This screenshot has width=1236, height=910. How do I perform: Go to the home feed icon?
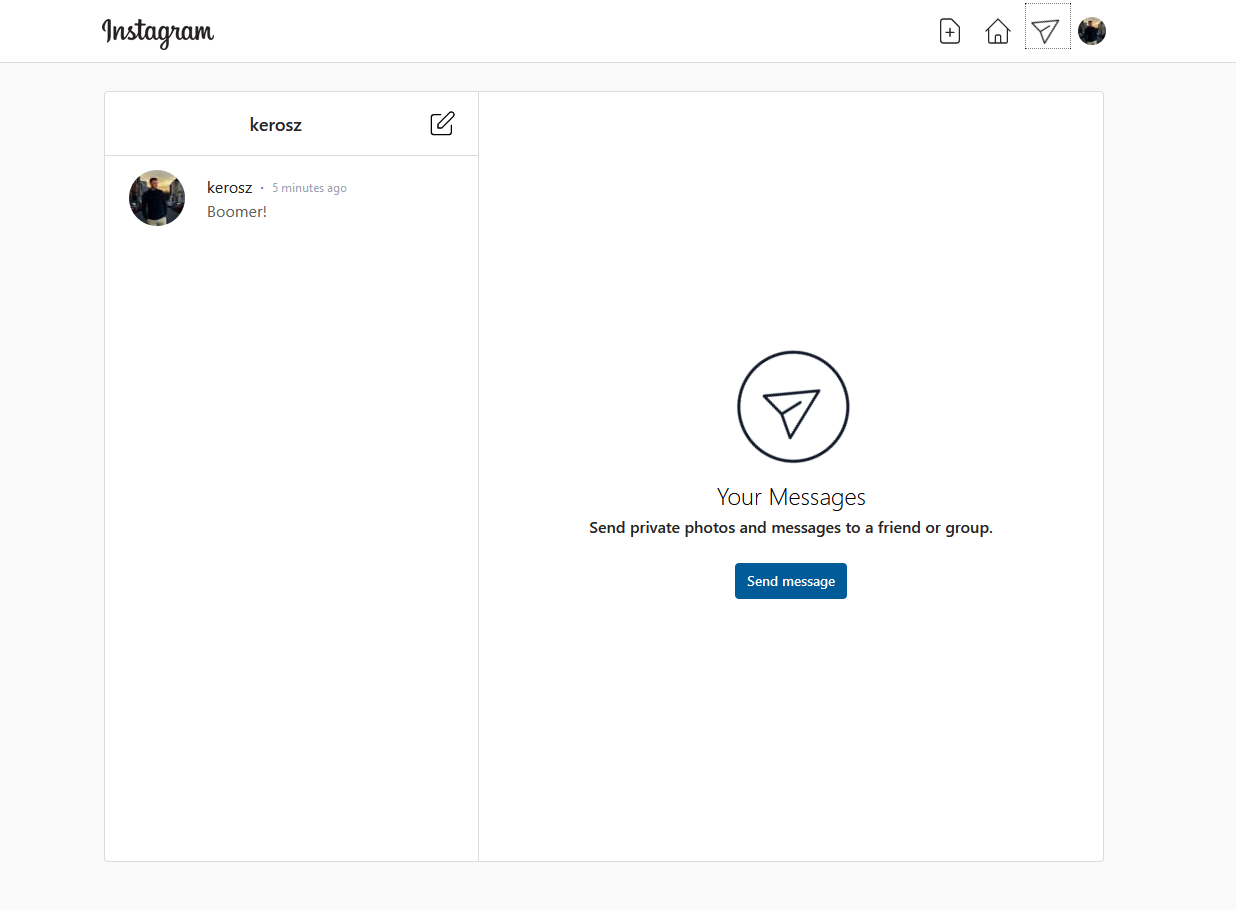(998, 32)
